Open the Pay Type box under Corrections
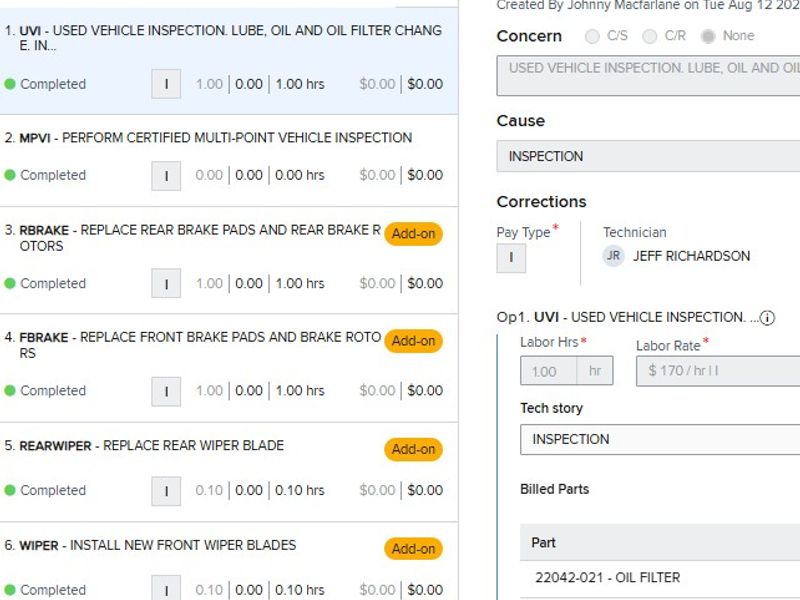Viewport: 800px width, 600px height. [511, 258]
